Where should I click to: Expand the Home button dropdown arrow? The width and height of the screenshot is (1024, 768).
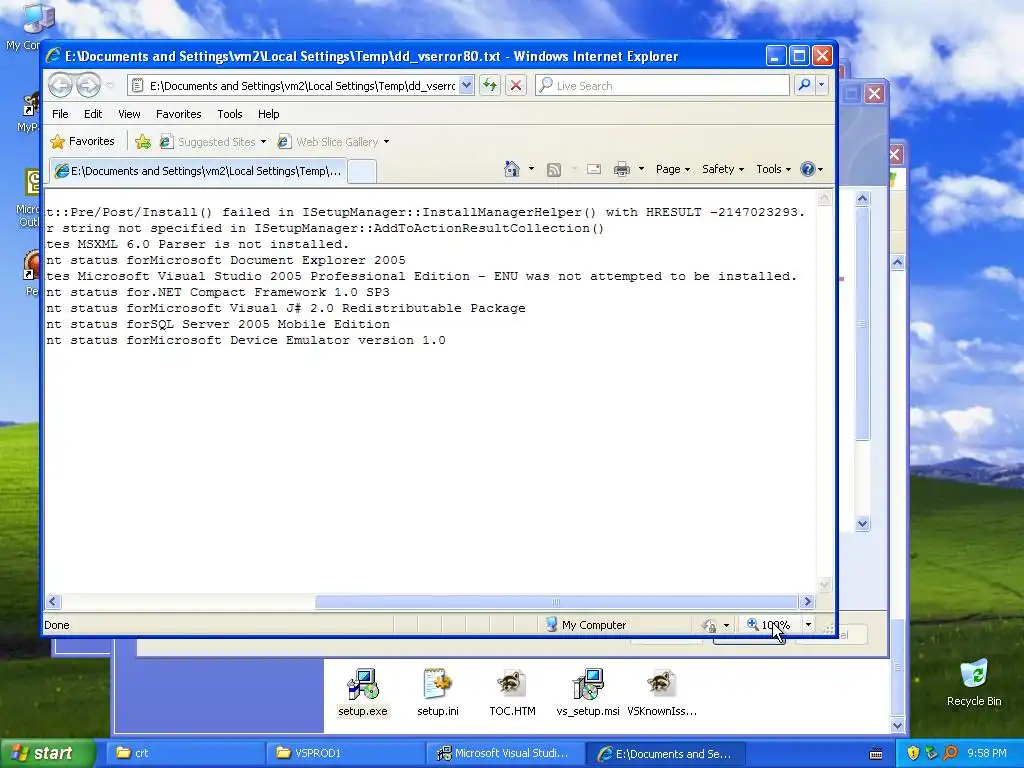531,169
